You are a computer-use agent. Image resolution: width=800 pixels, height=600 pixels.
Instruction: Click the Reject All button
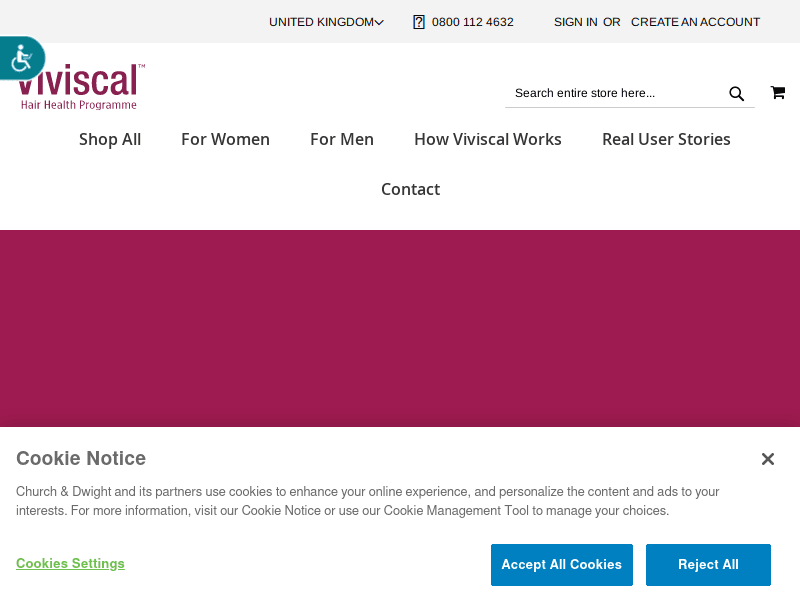[708, 565]
